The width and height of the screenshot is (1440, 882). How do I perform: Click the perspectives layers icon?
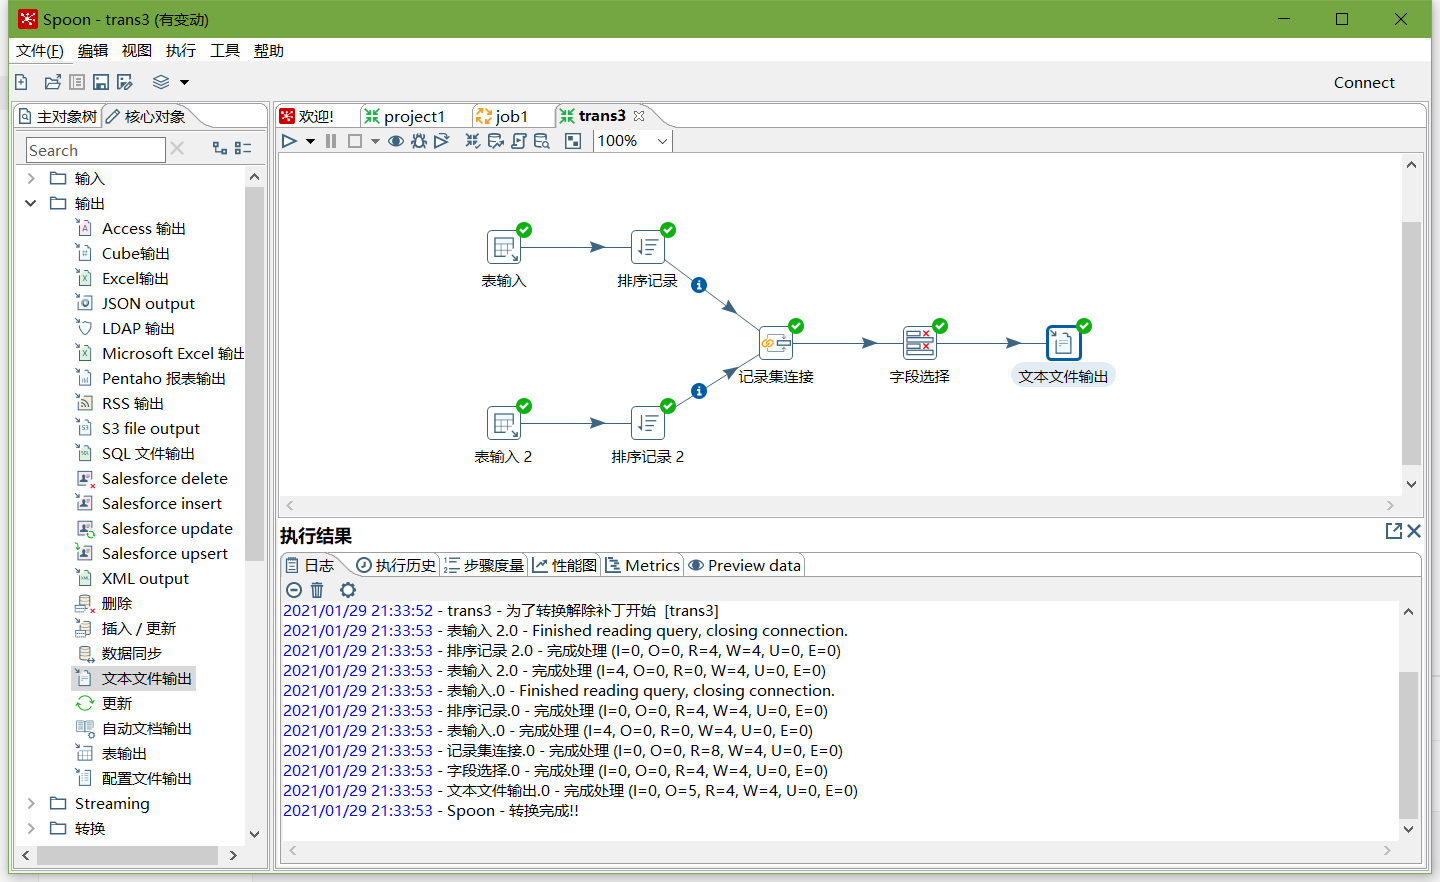coord(161,82)
